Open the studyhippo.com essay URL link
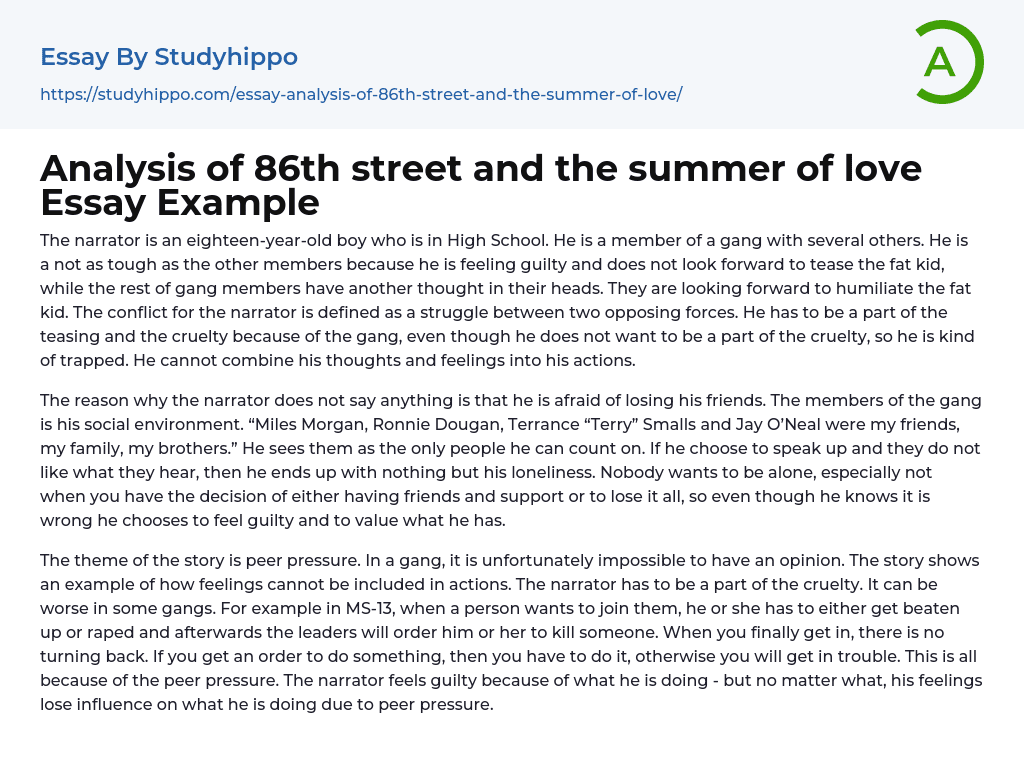The width and height of the screenshot is (1024, 773). pos(361,94)
